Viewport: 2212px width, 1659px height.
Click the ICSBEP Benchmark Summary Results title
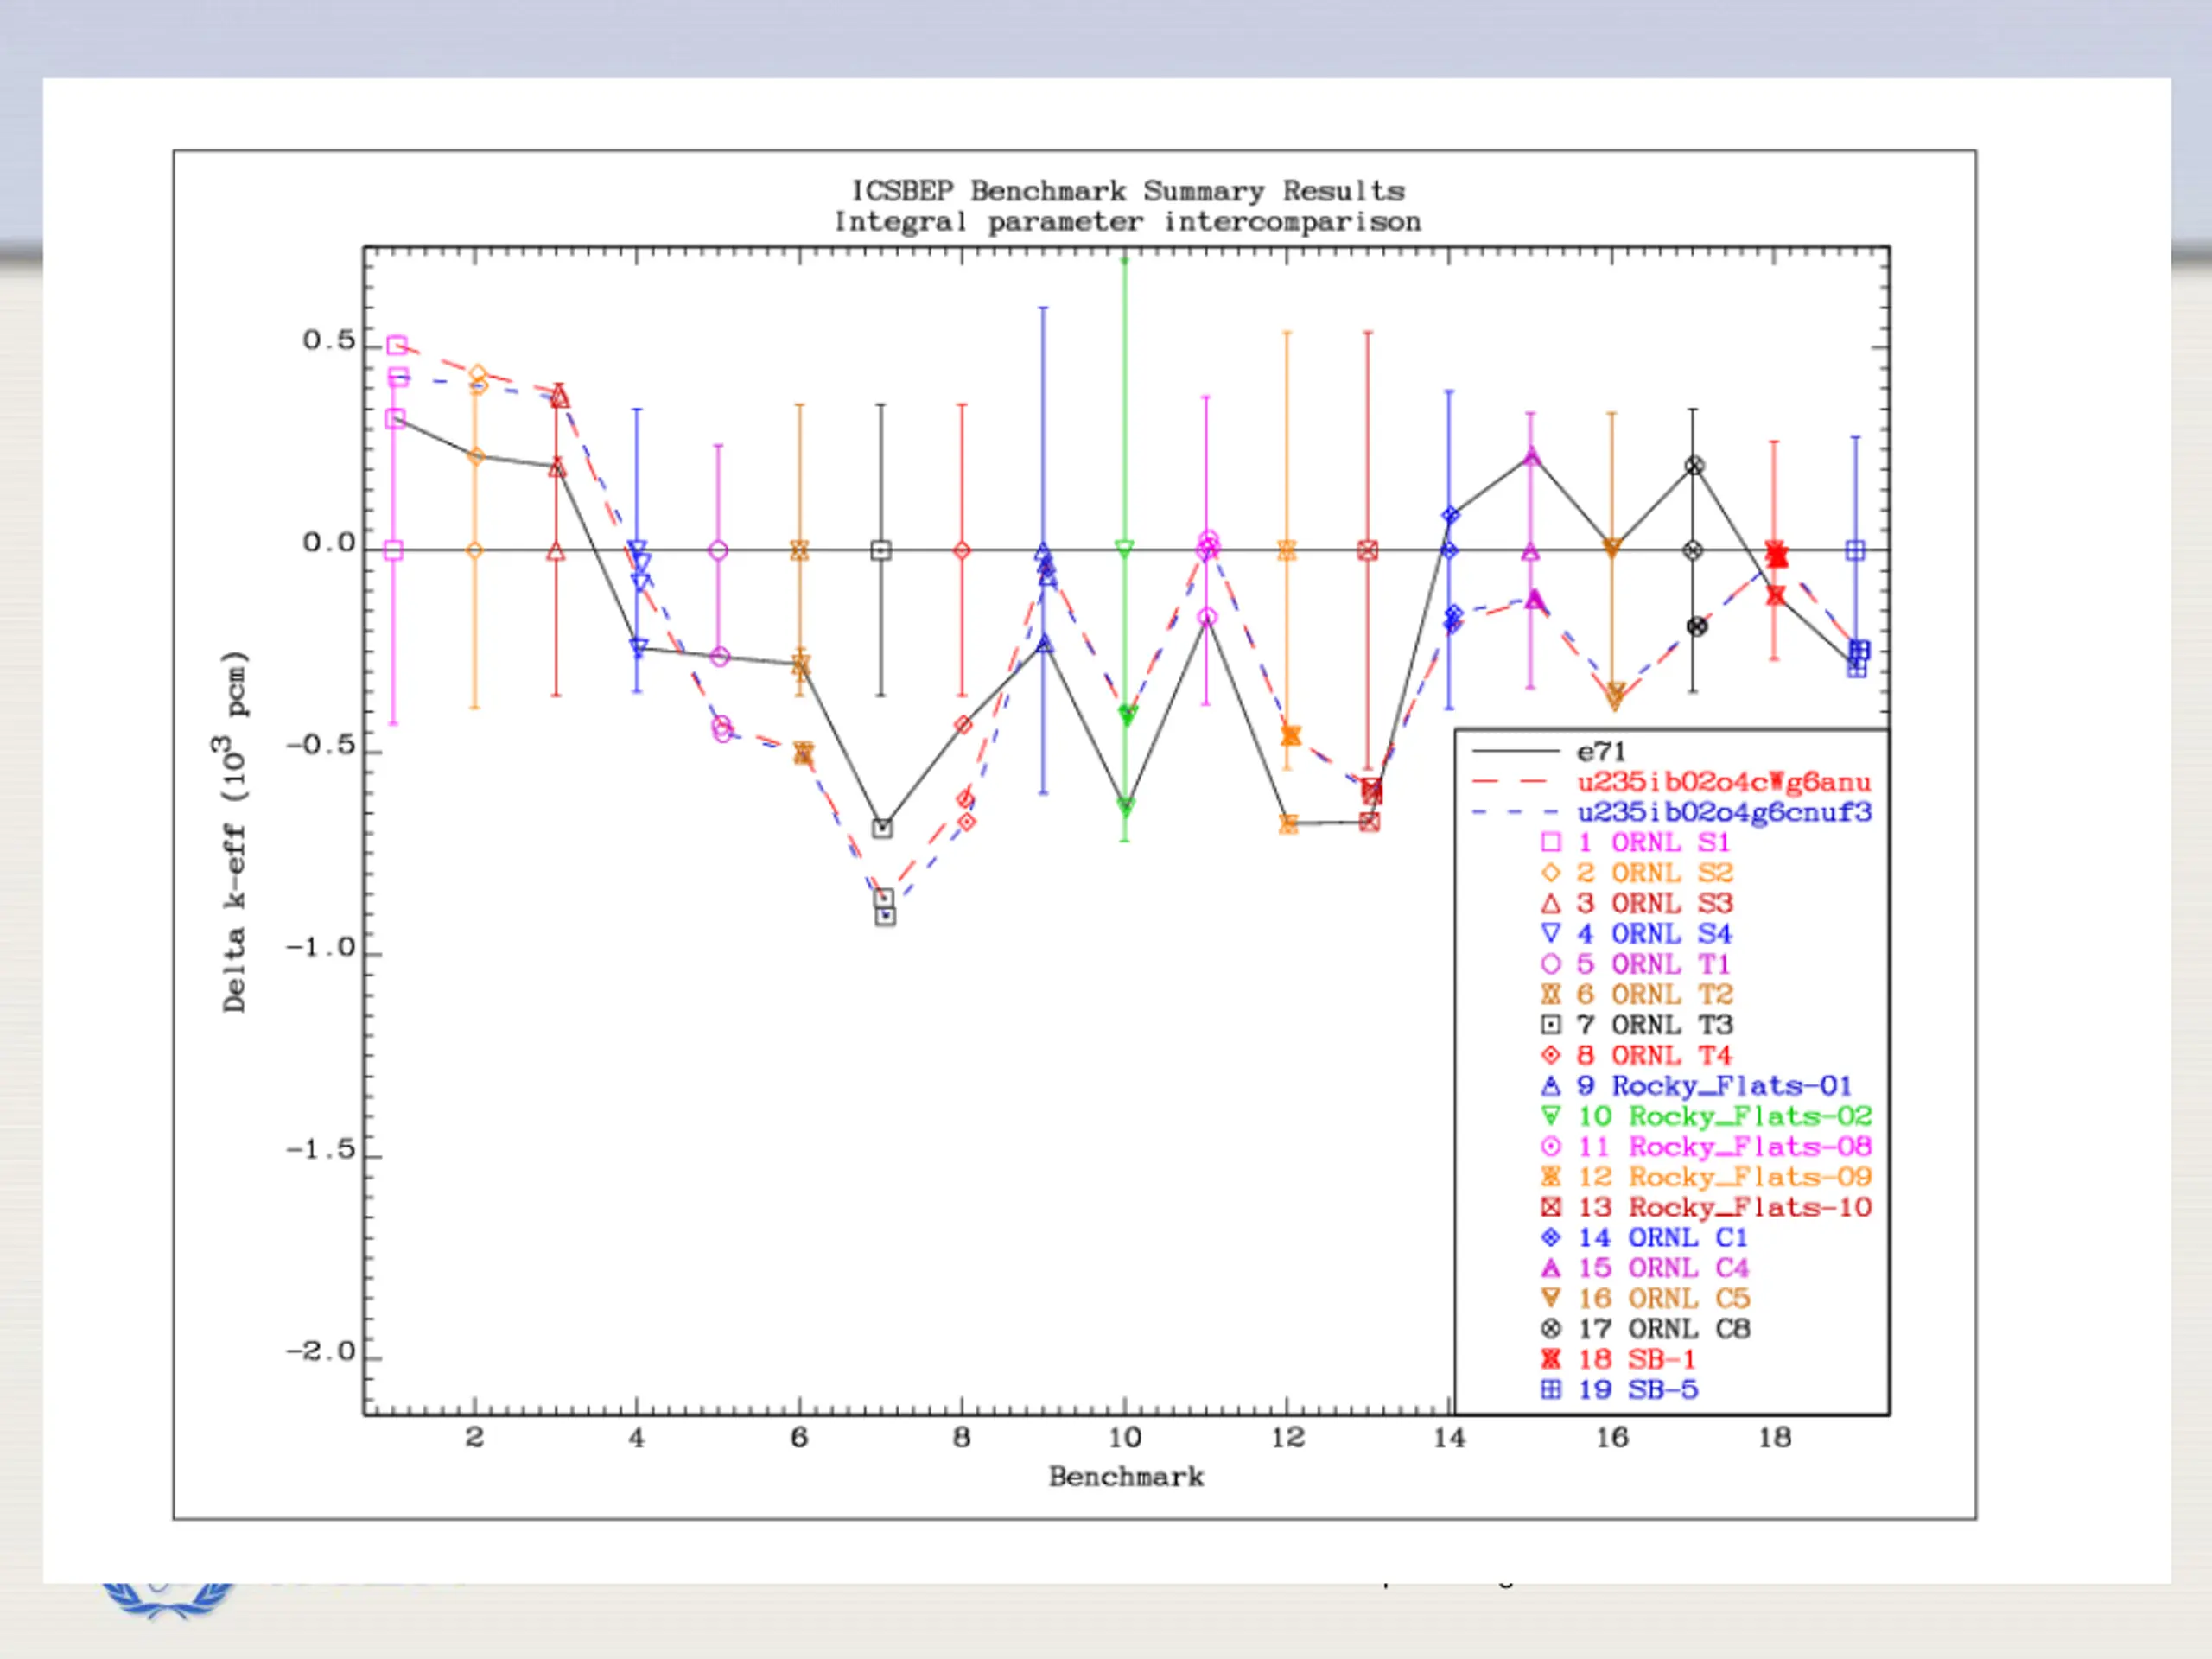click(1127, 191)
